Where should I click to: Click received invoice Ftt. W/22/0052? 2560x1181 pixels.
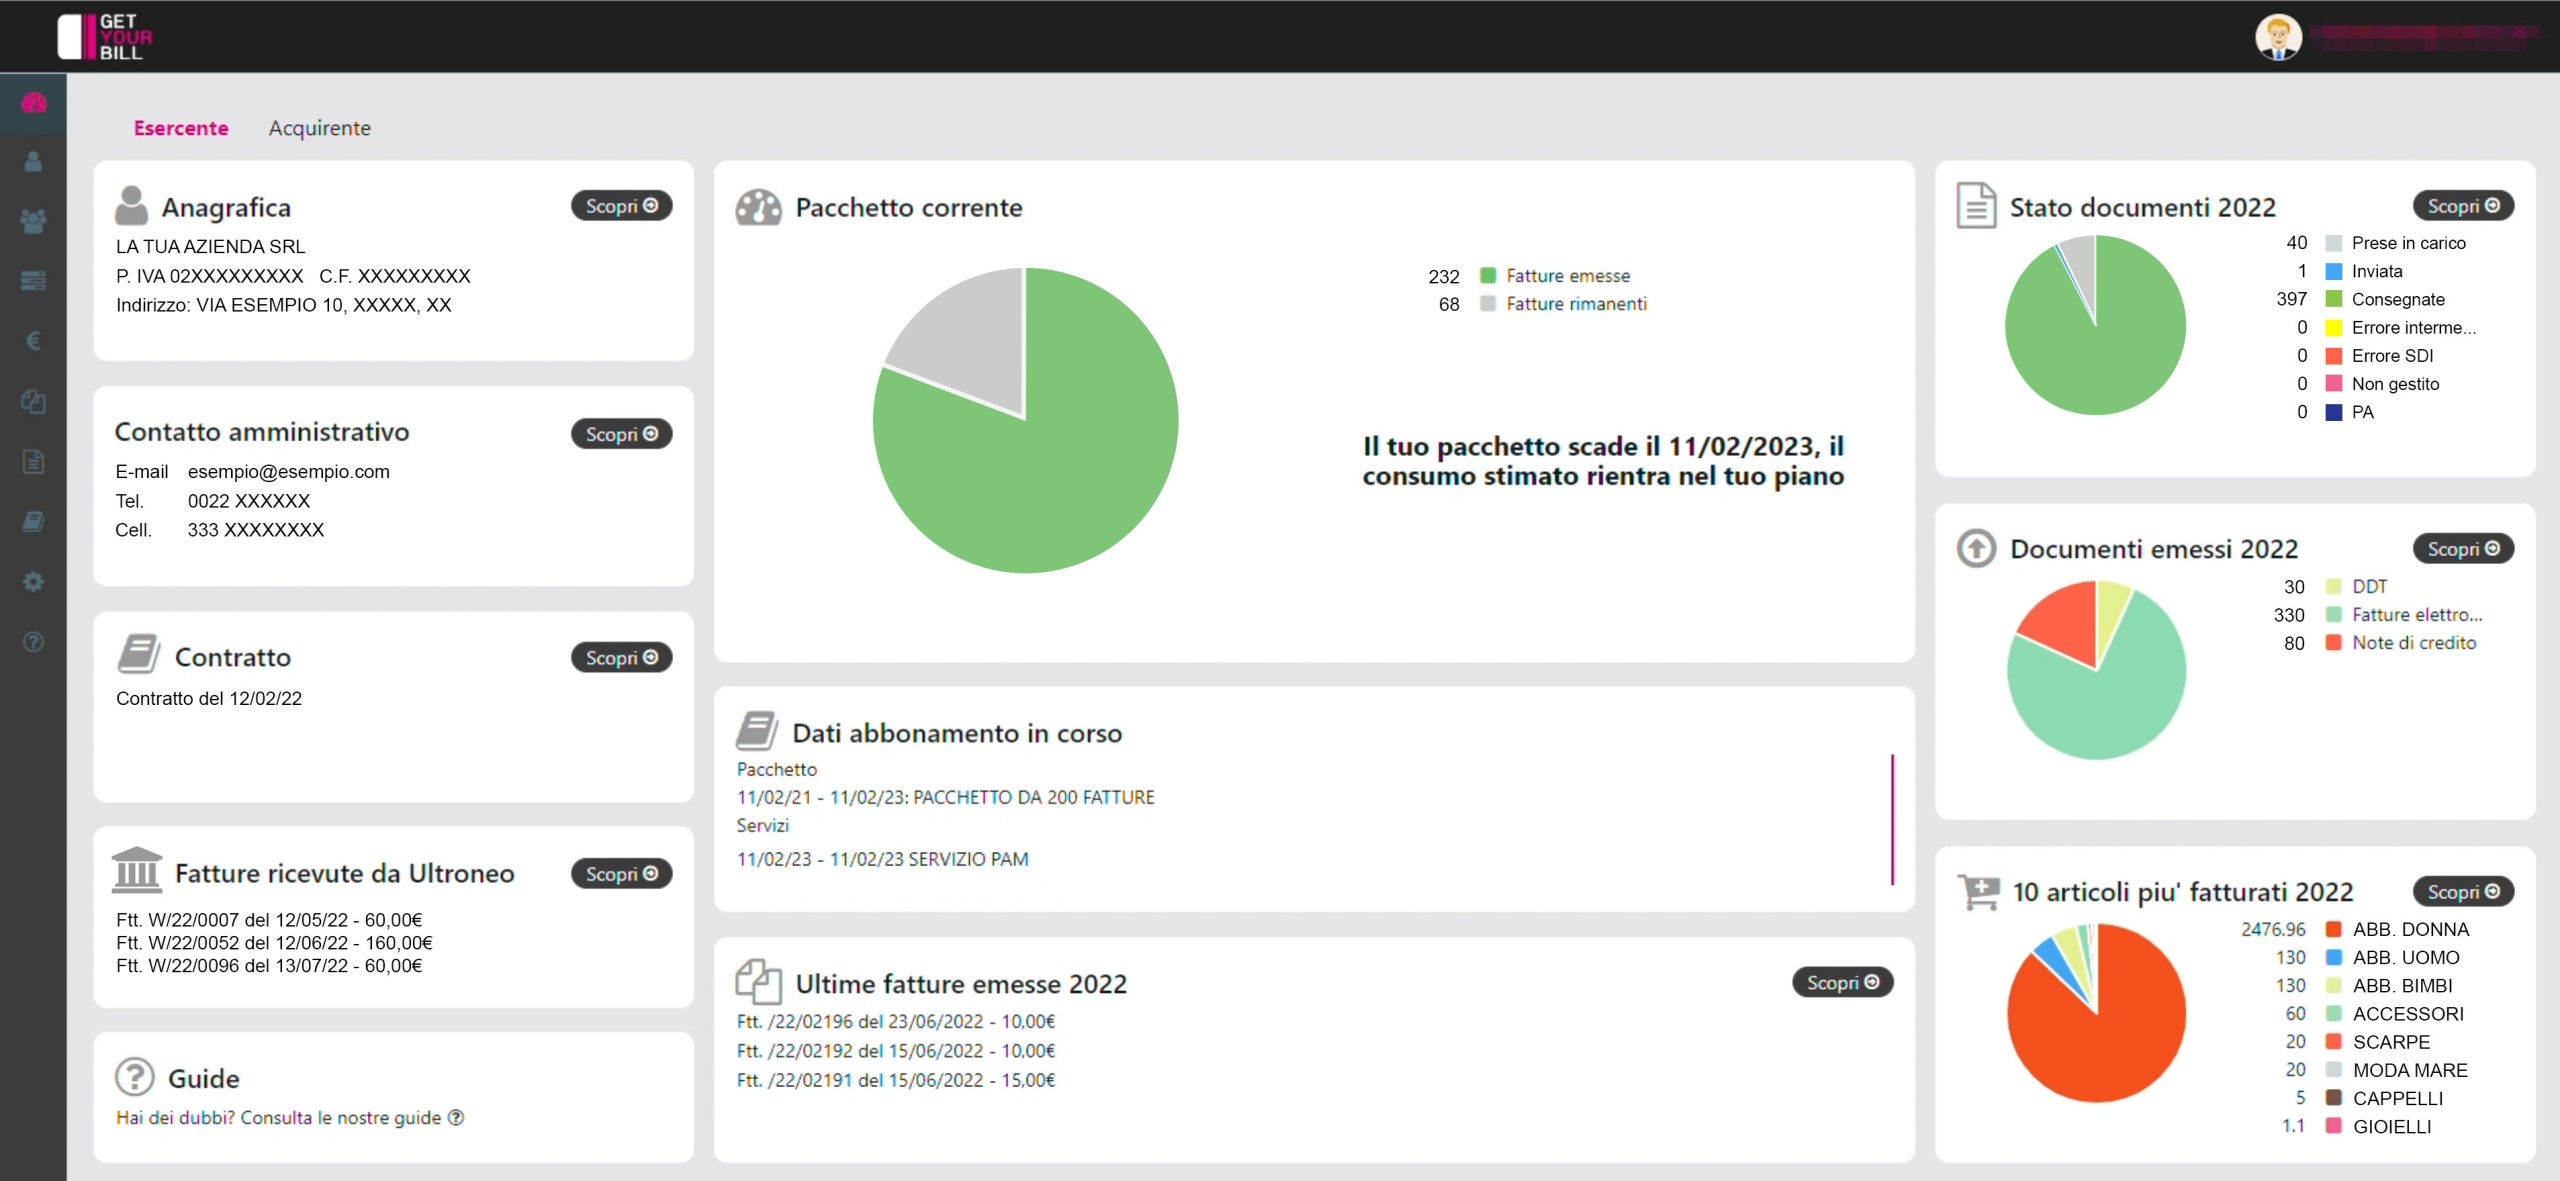coord(274,942)
